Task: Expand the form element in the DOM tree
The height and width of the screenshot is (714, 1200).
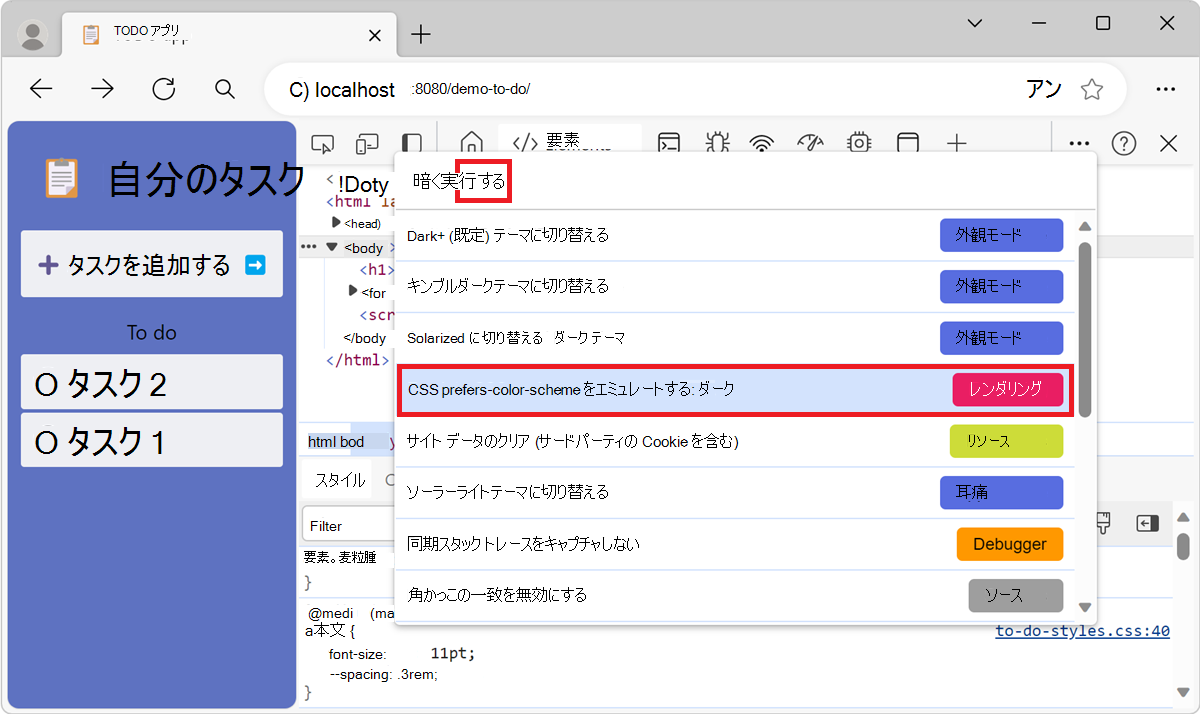Action: [355, 293]
